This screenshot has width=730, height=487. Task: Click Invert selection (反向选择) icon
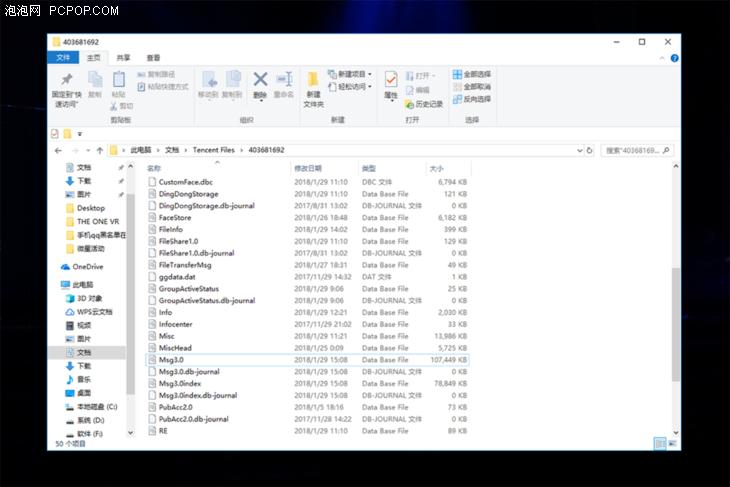coord(457,99)
